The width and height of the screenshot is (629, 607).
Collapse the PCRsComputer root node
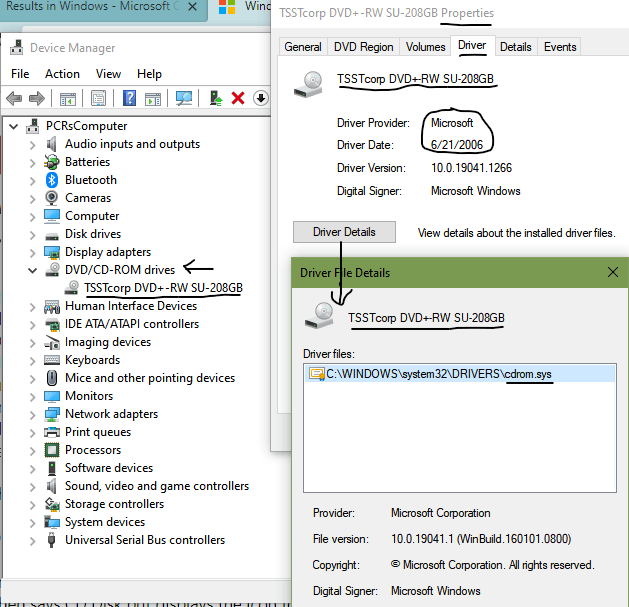(14, 126)
